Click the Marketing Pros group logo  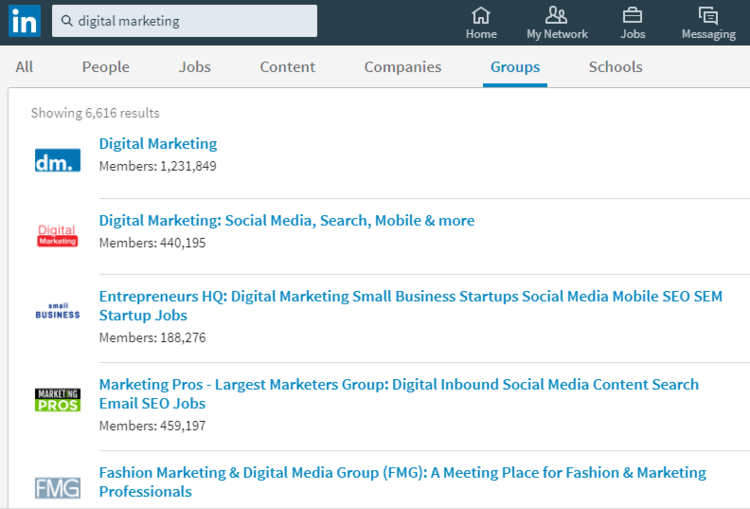coord(57,400)
